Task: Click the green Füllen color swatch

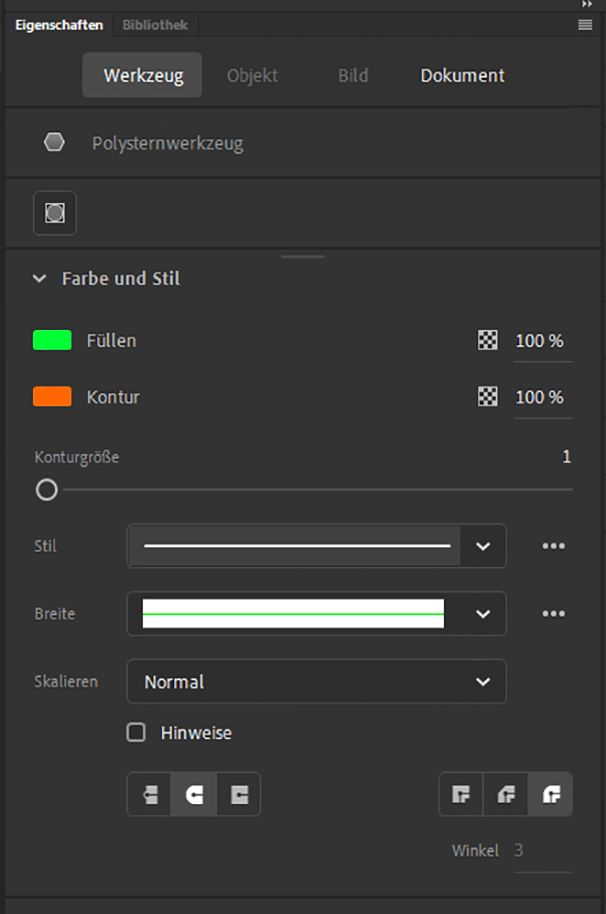Action: tap(52, 341)
